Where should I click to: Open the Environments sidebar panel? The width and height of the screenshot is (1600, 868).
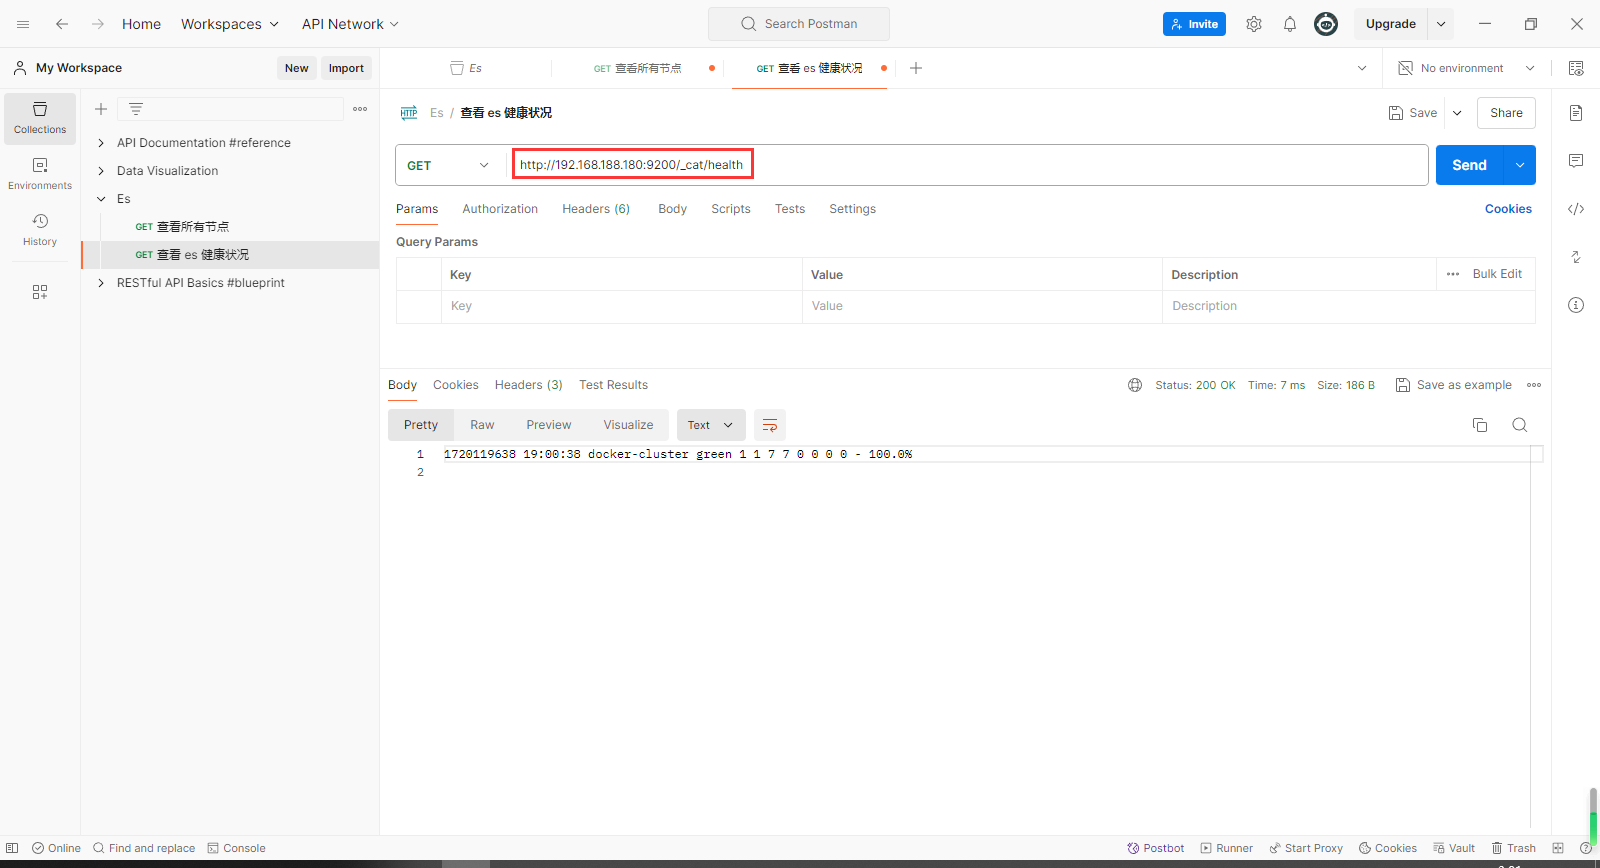(40, 174)
